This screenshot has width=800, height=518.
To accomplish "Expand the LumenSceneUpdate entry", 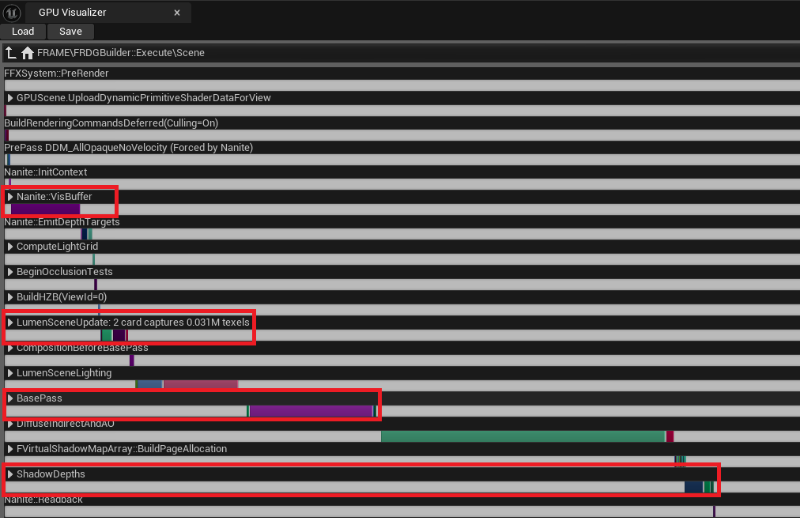I will pos(10,323).
